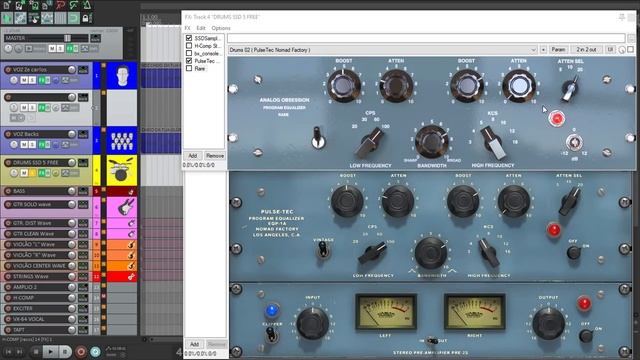Click the STRINGS Wave track icon

point(131,277)
